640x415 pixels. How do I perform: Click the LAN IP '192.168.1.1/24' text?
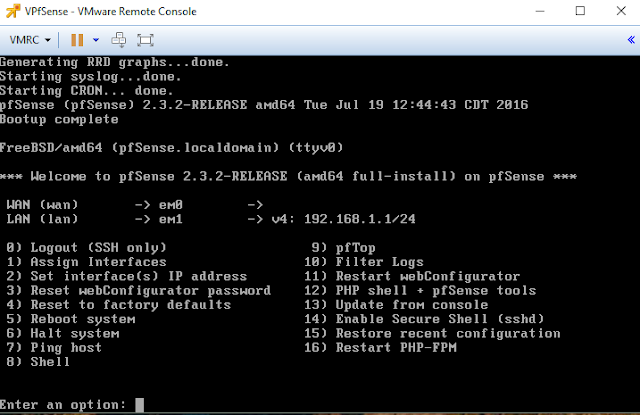point(360,219)
